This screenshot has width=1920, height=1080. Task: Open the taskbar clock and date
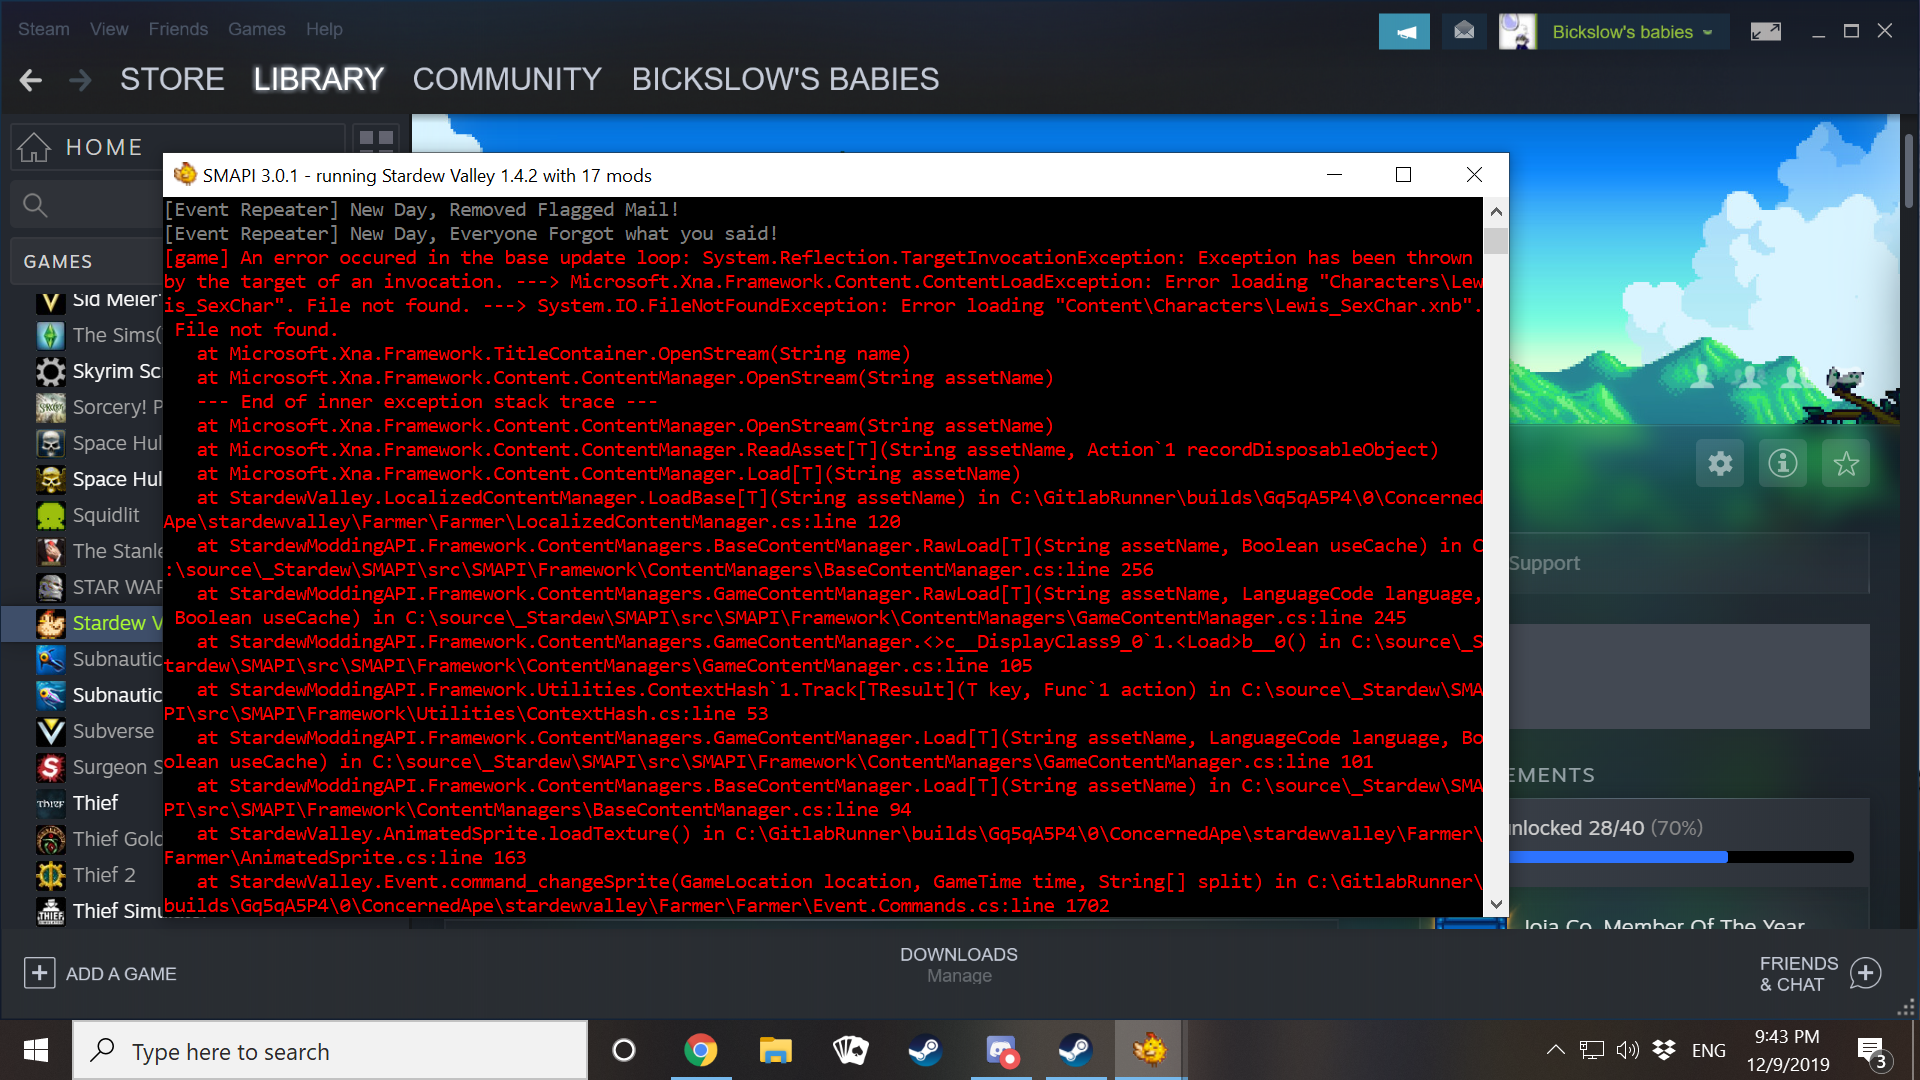pos(1788,1050)
